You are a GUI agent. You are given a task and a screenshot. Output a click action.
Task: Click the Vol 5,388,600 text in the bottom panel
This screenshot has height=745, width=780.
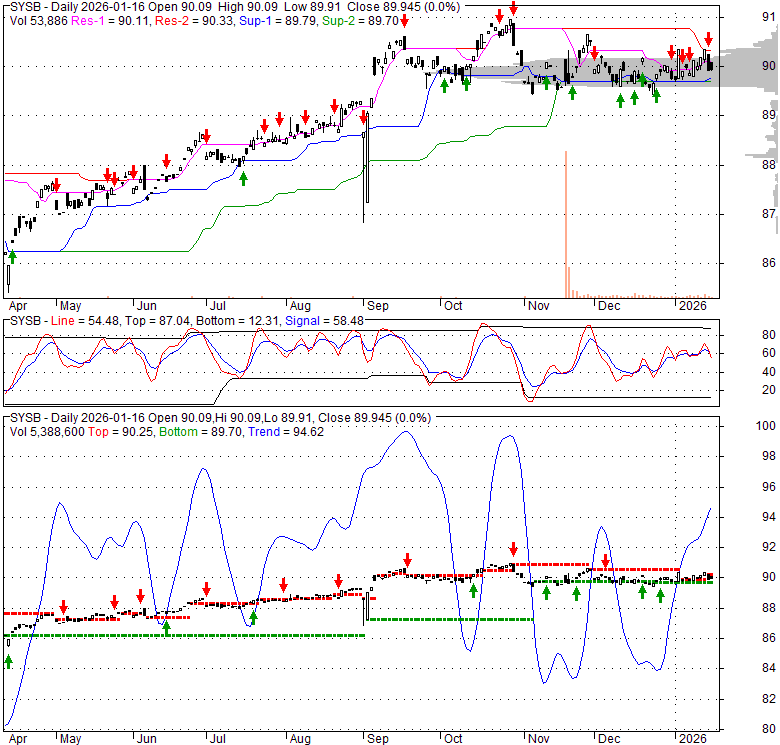click(51, 431)
